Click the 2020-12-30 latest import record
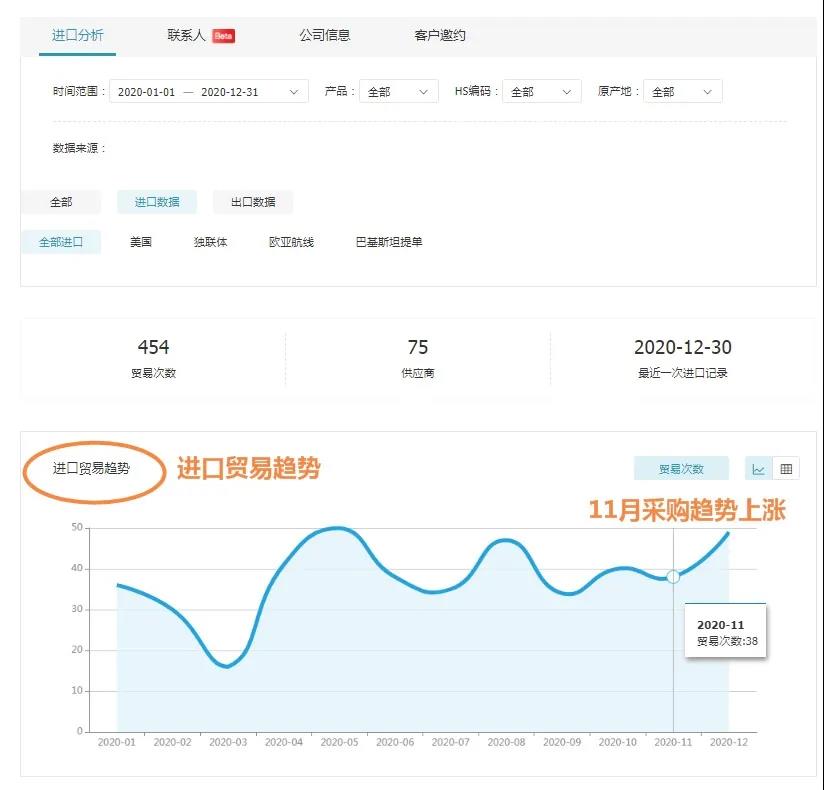 683,358
